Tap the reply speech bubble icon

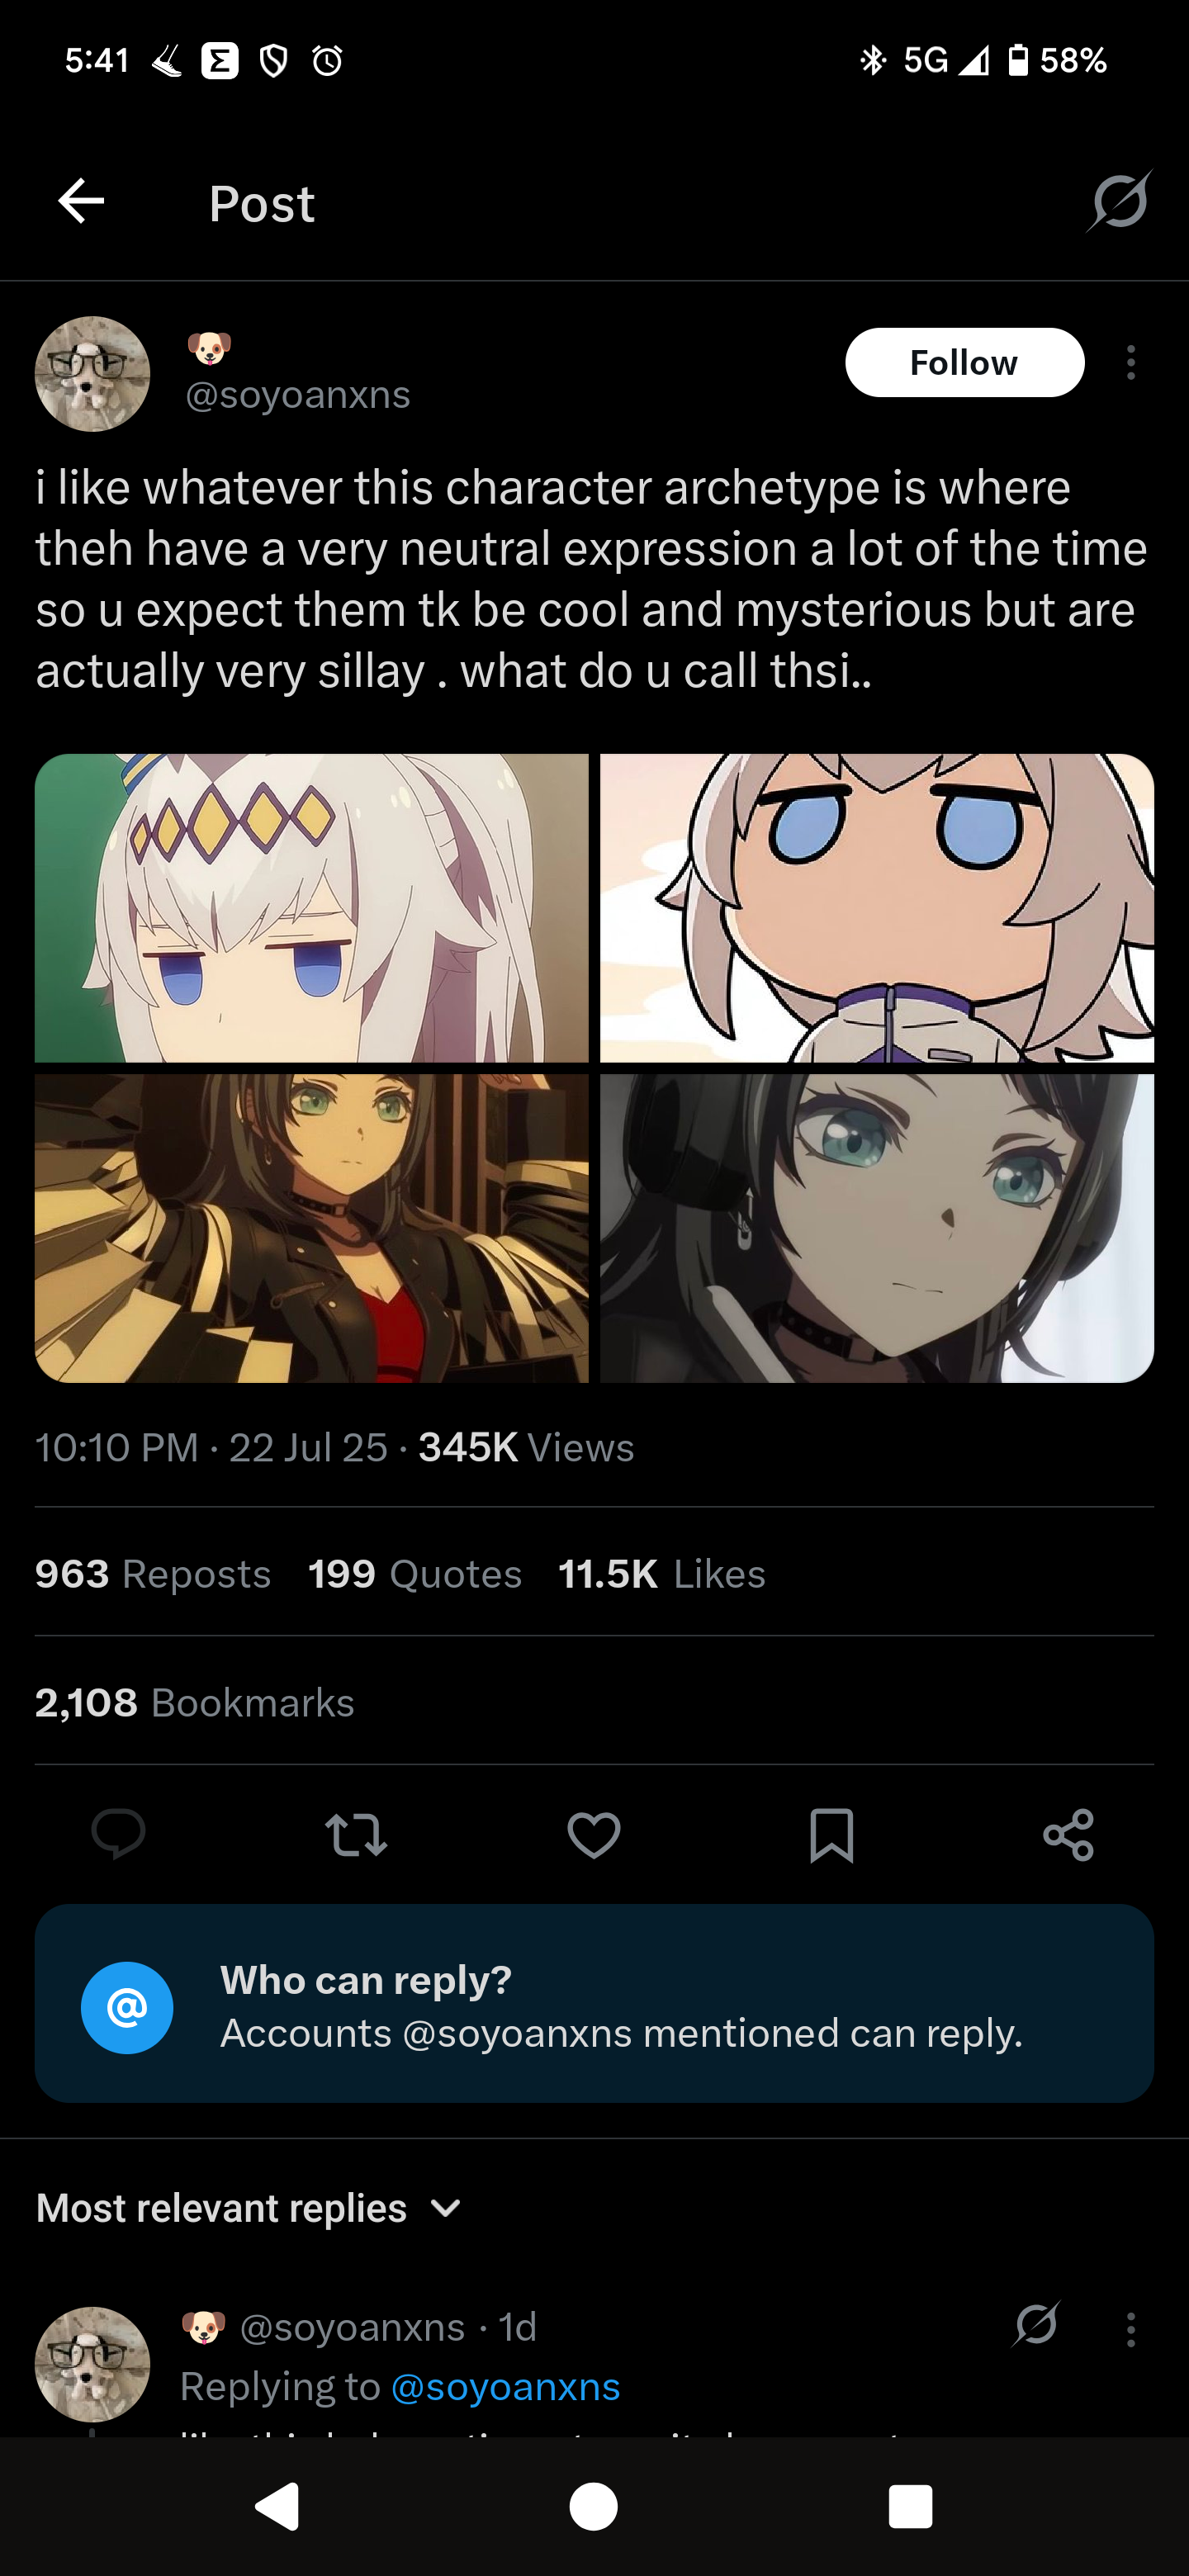[x=118, y=1834]
